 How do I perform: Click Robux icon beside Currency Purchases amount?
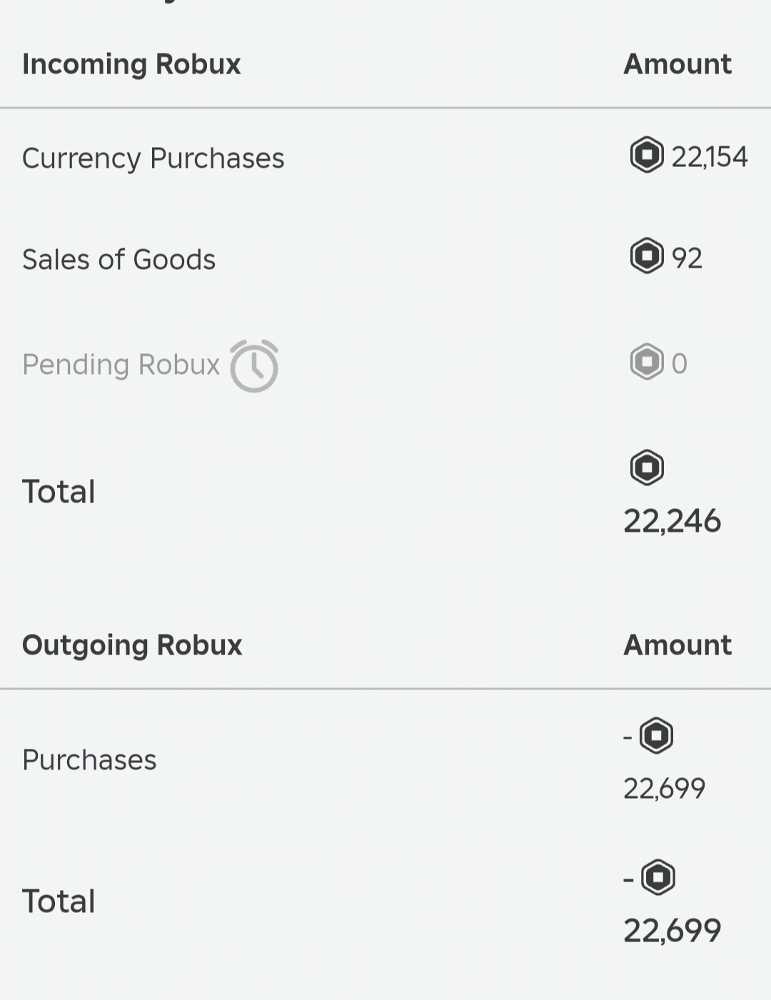coord(647,156)
